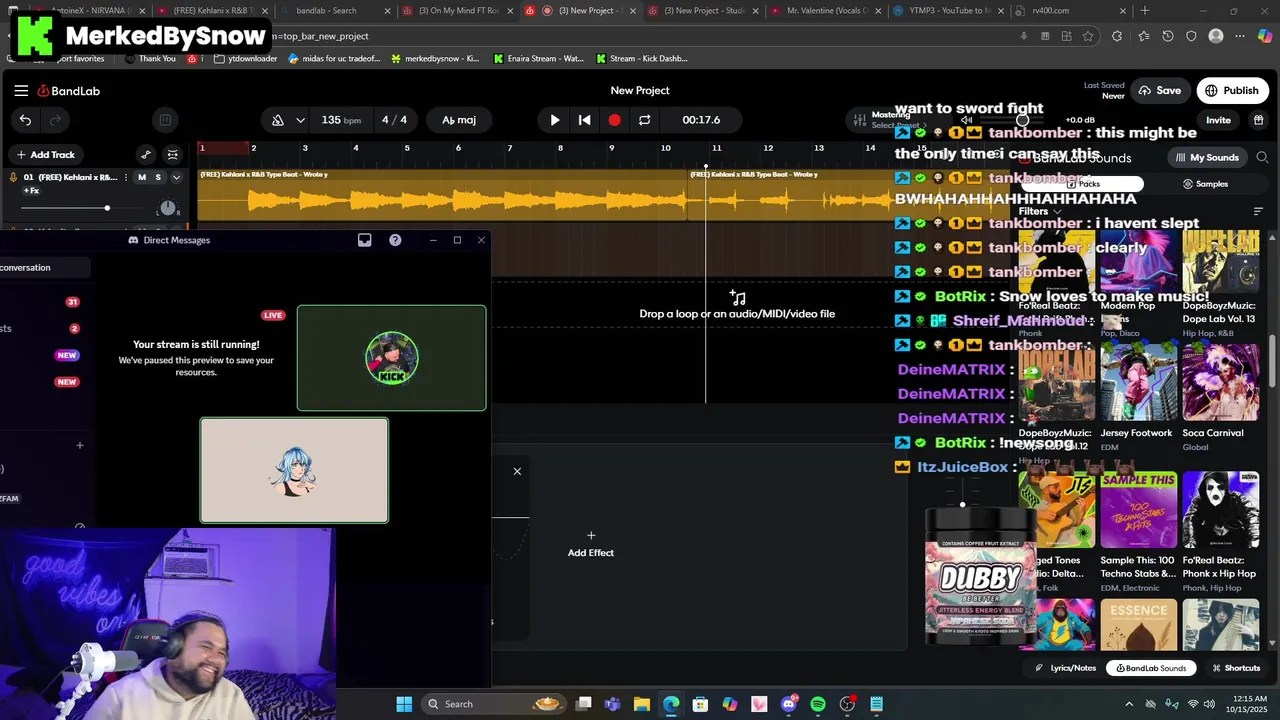Click the Save button
Screen dimensions: 1280x720
1159,91
